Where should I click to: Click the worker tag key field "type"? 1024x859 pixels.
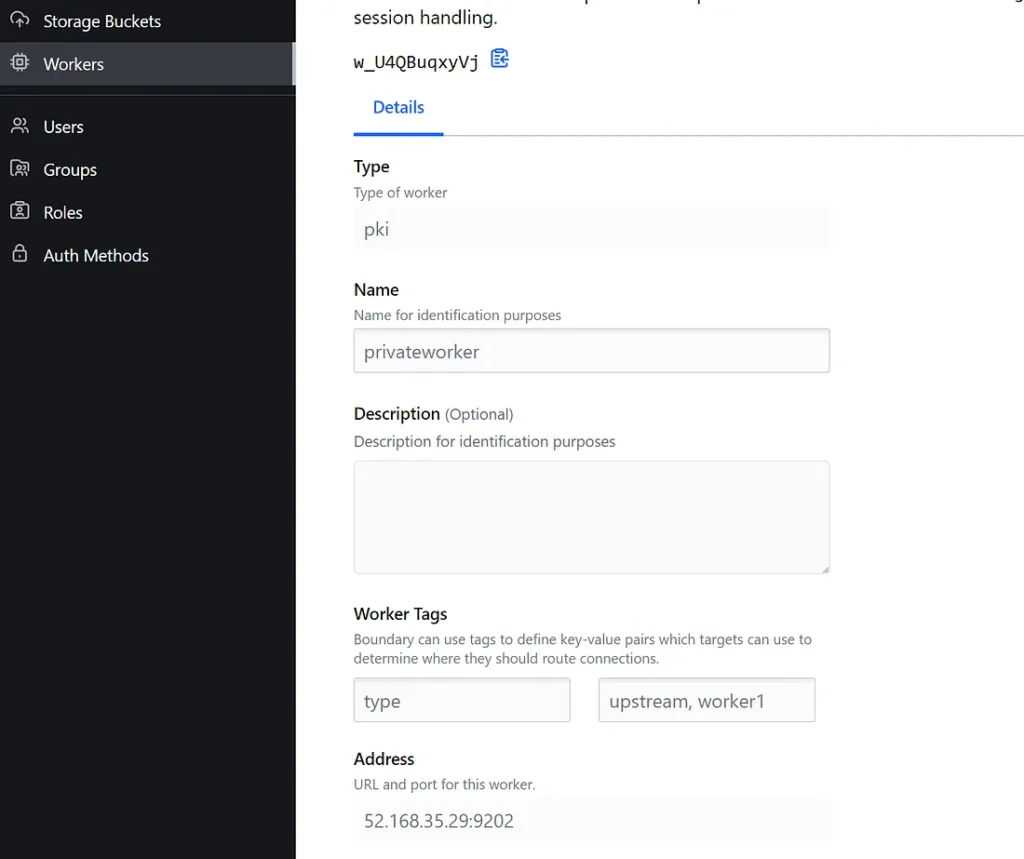click(461, 700)
